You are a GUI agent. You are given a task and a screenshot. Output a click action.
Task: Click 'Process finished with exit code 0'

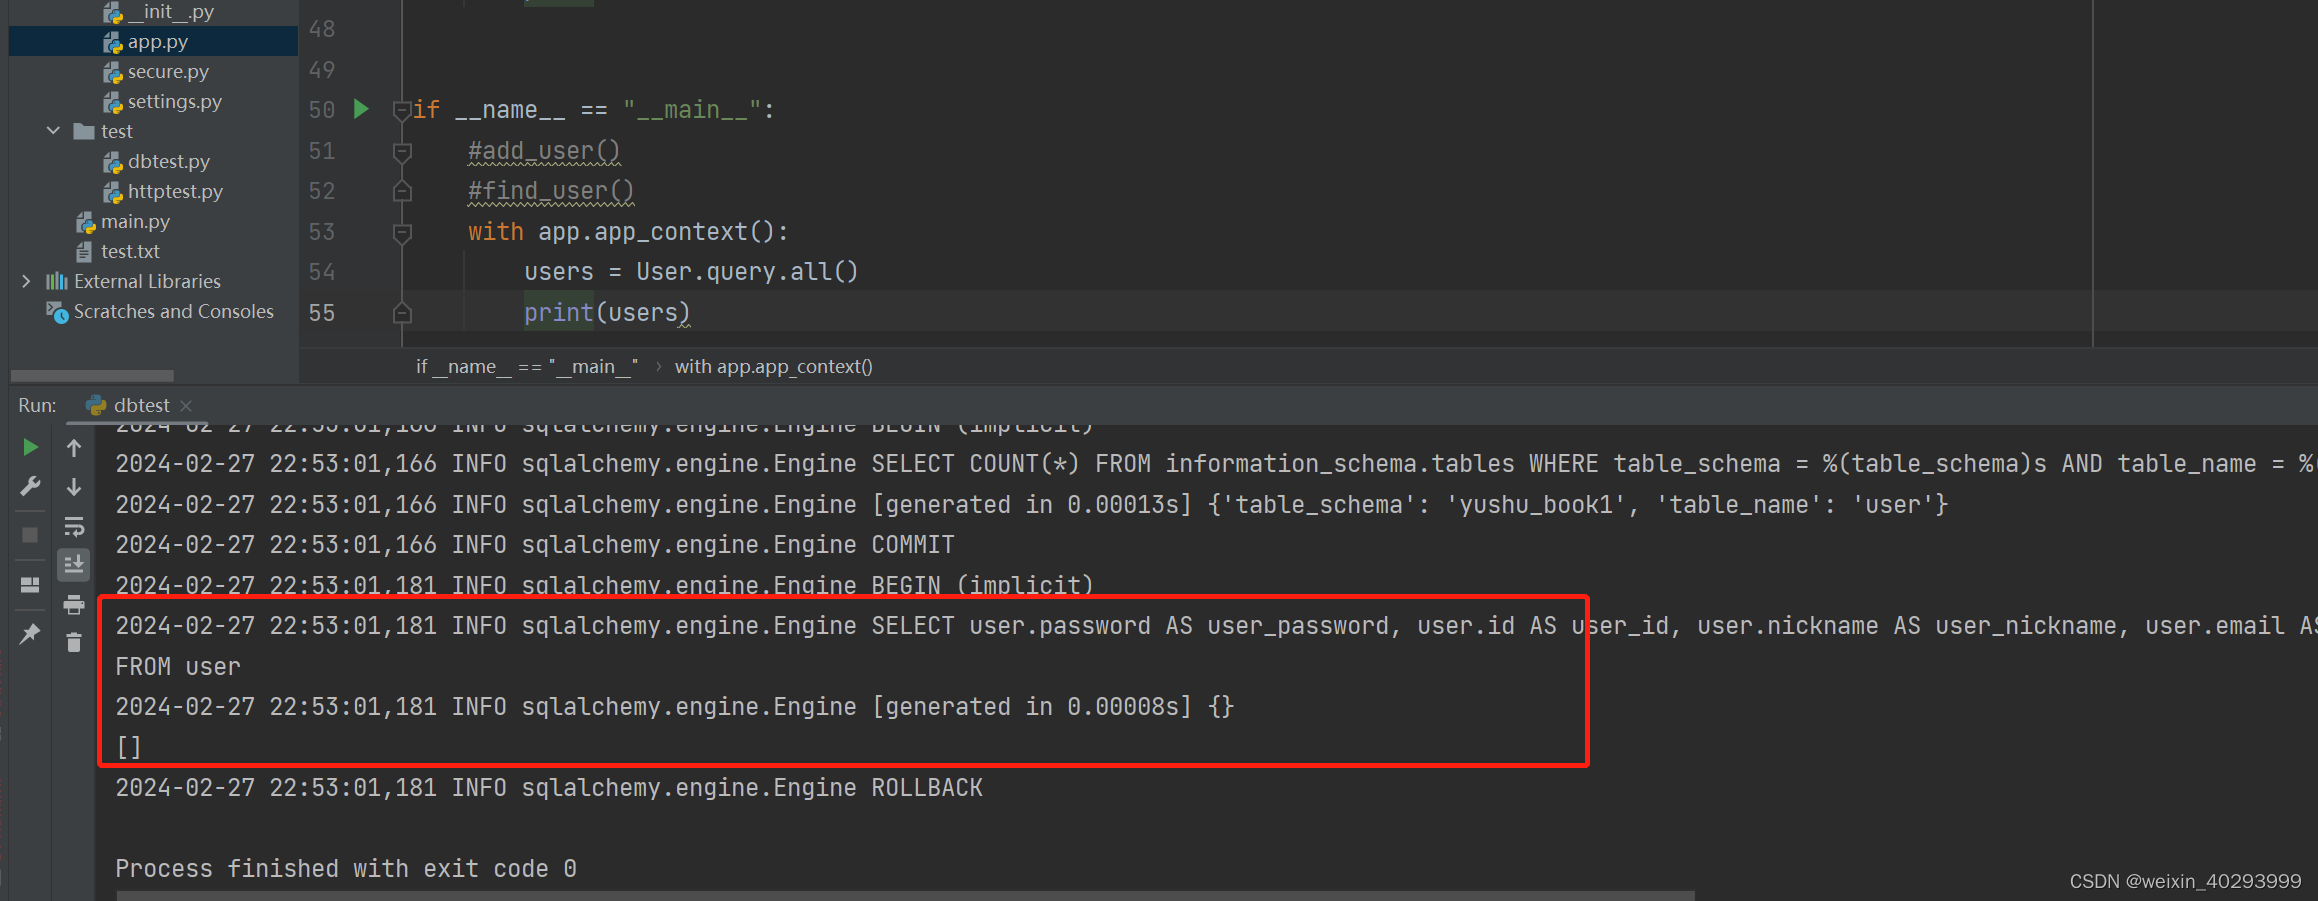click(x=346, y=869)
